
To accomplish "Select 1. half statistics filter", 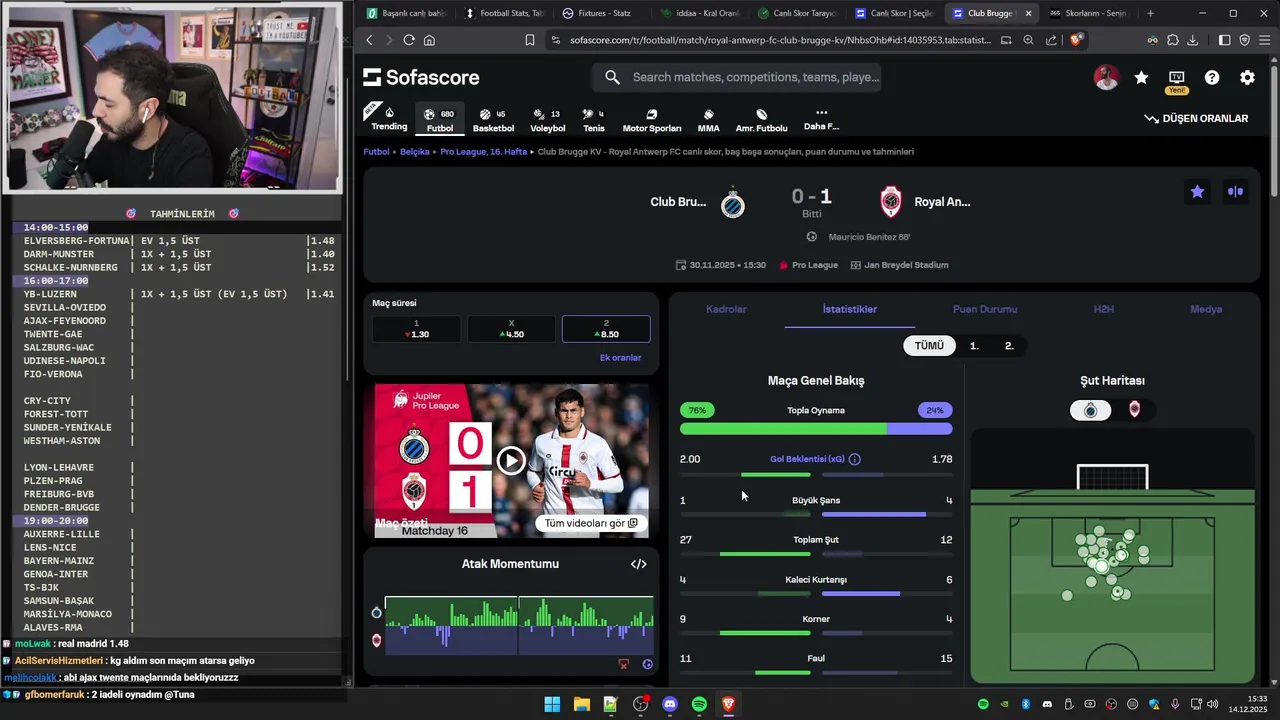I will pyautogui.click(x=974, y=346).
